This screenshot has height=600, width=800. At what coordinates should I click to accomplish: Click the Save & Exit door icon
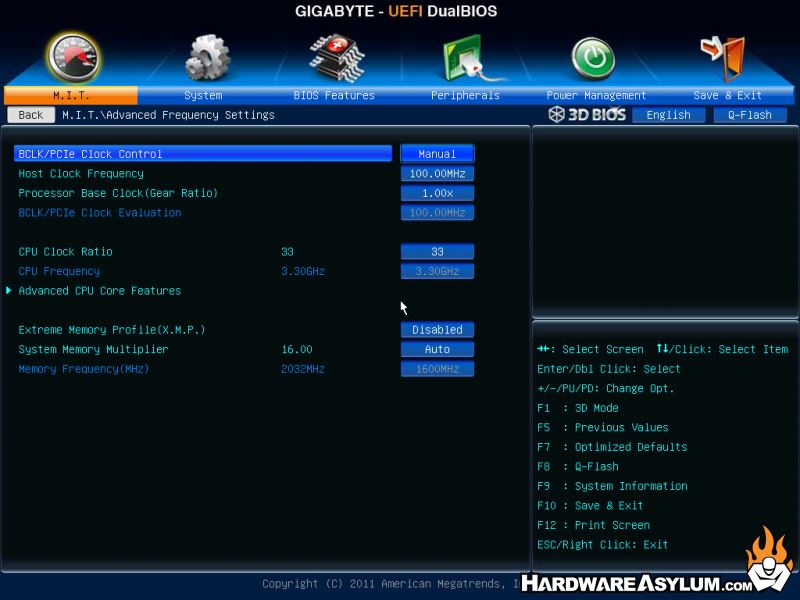click(x=723, y=59)
